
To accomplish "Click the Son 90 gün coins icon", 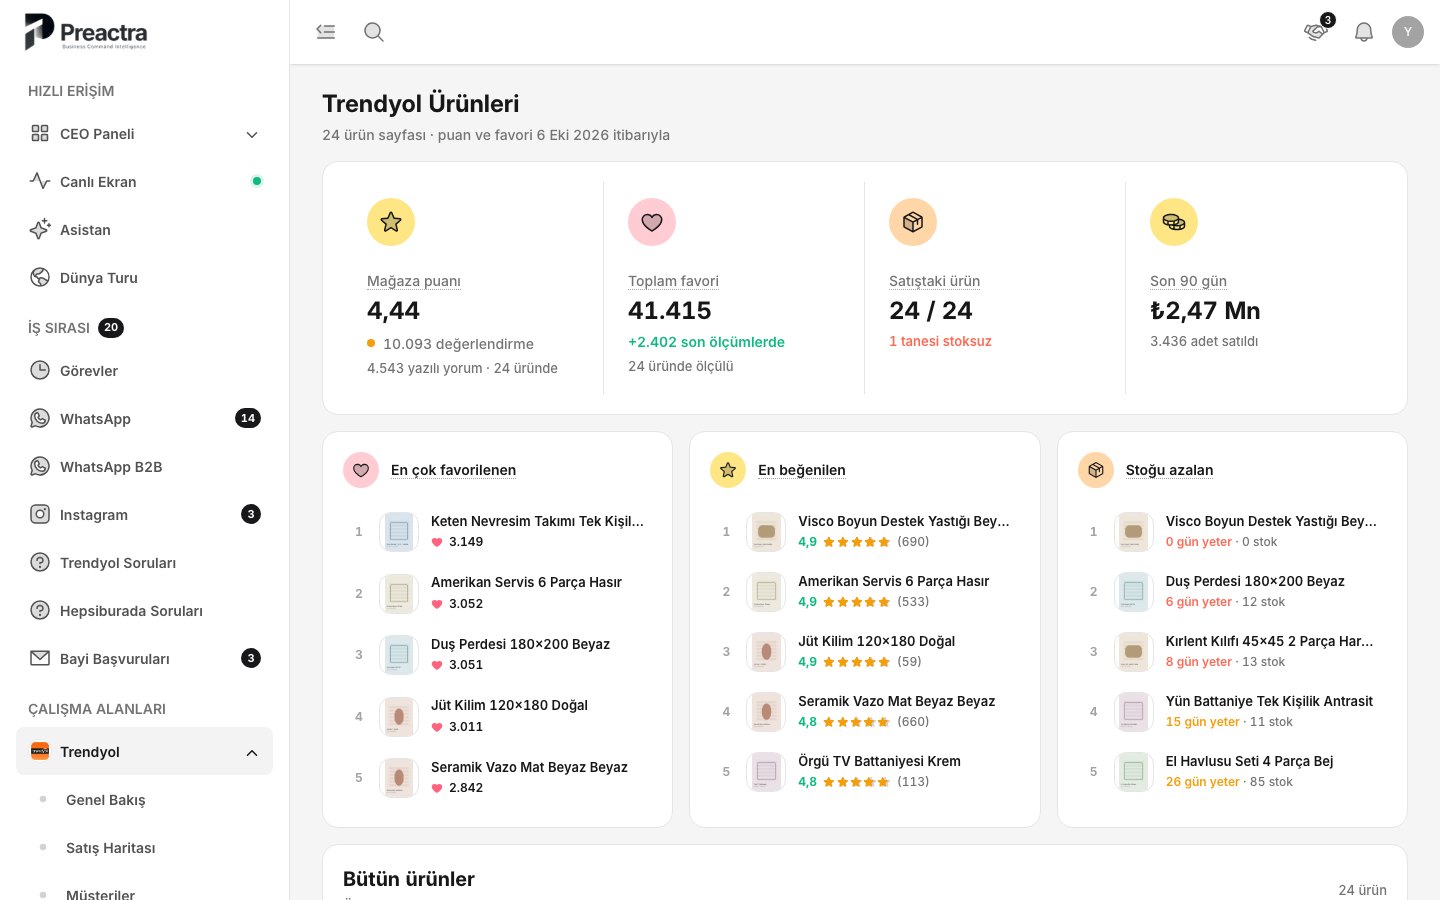I will (1174, 222).
